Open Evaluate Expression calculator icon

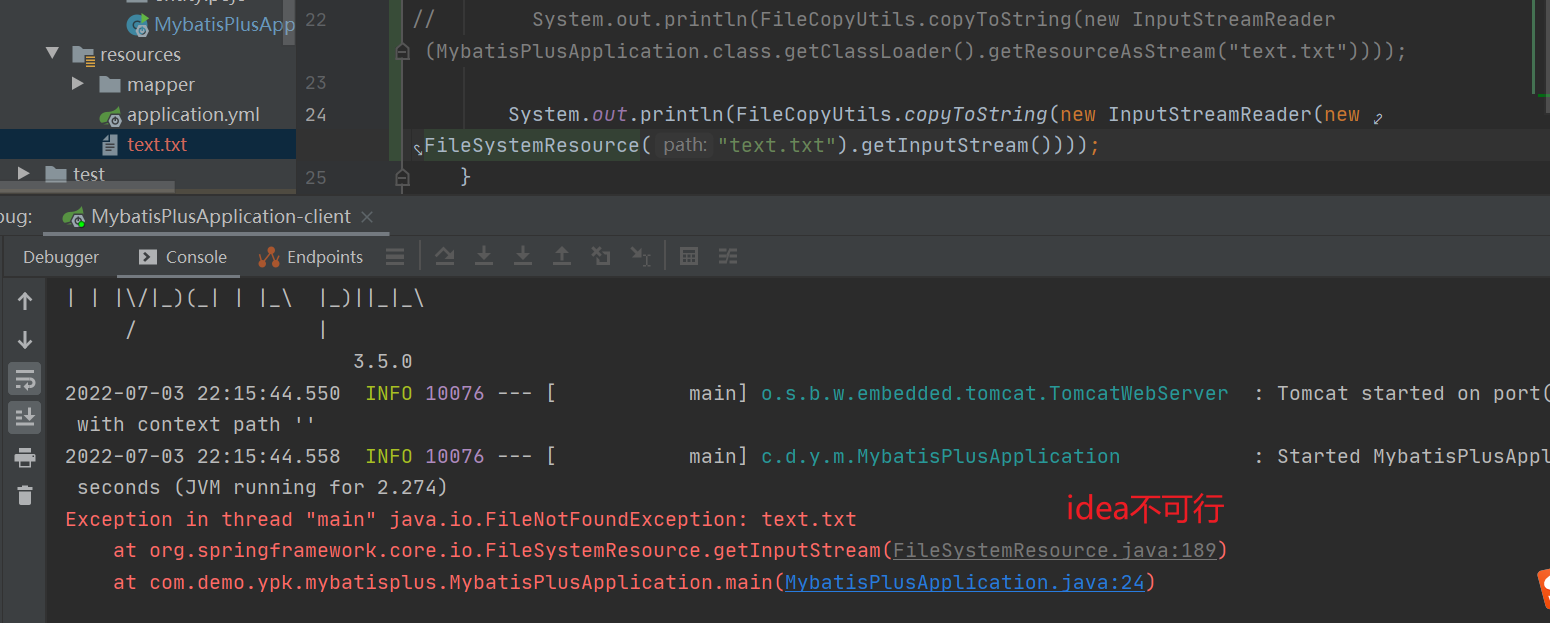click(689, 257)
